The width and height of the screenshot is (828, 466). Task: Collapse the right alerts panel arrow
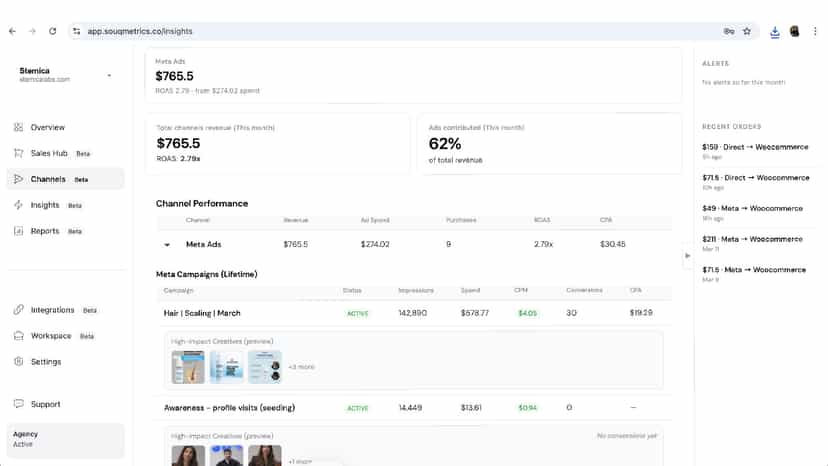tap(687, 256)
